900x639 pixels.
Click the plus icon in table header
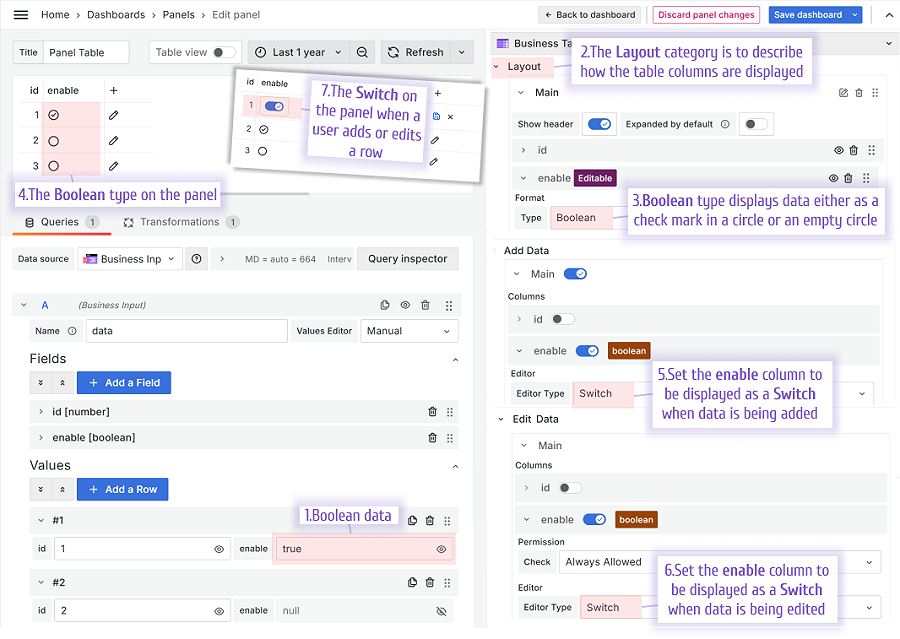[x=114, y=91]
